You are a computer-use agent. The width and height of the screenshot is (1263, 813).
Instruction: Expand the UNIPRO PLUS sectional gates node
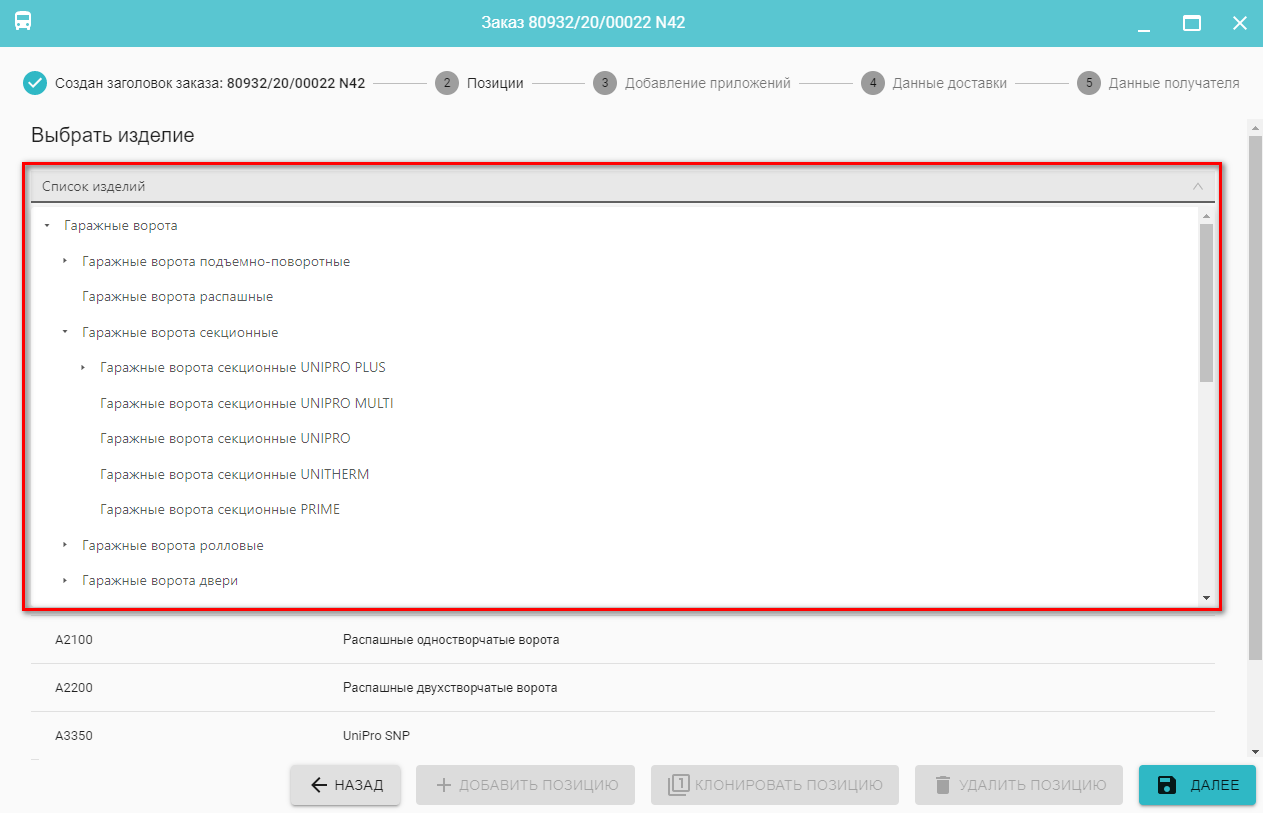click(83, 368)
